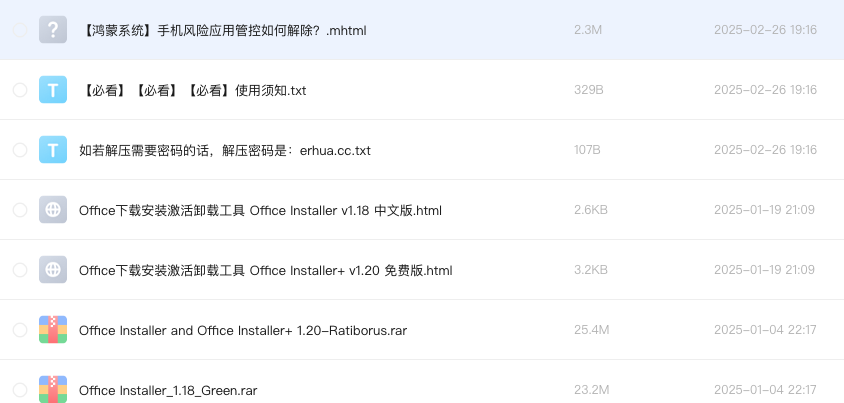Click the web icon of Office Installer v1.18 中文版.html
The height and width of the screenshot is (403, 844).
pos(53,210)
